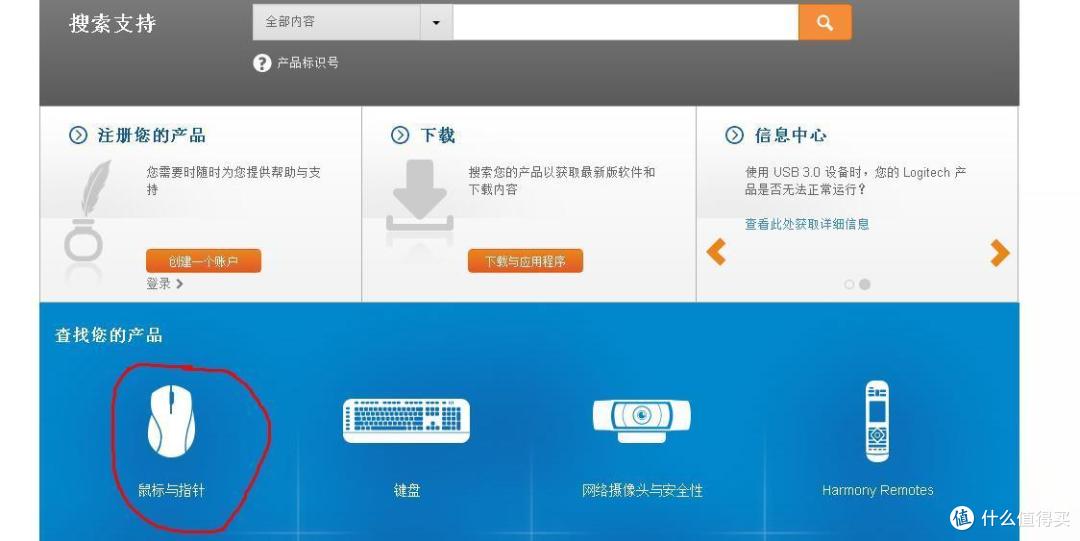Click the 搜索您的产品以获取最新版软件 description
Screen dimensions: 1080x541
tap(561, 181)
